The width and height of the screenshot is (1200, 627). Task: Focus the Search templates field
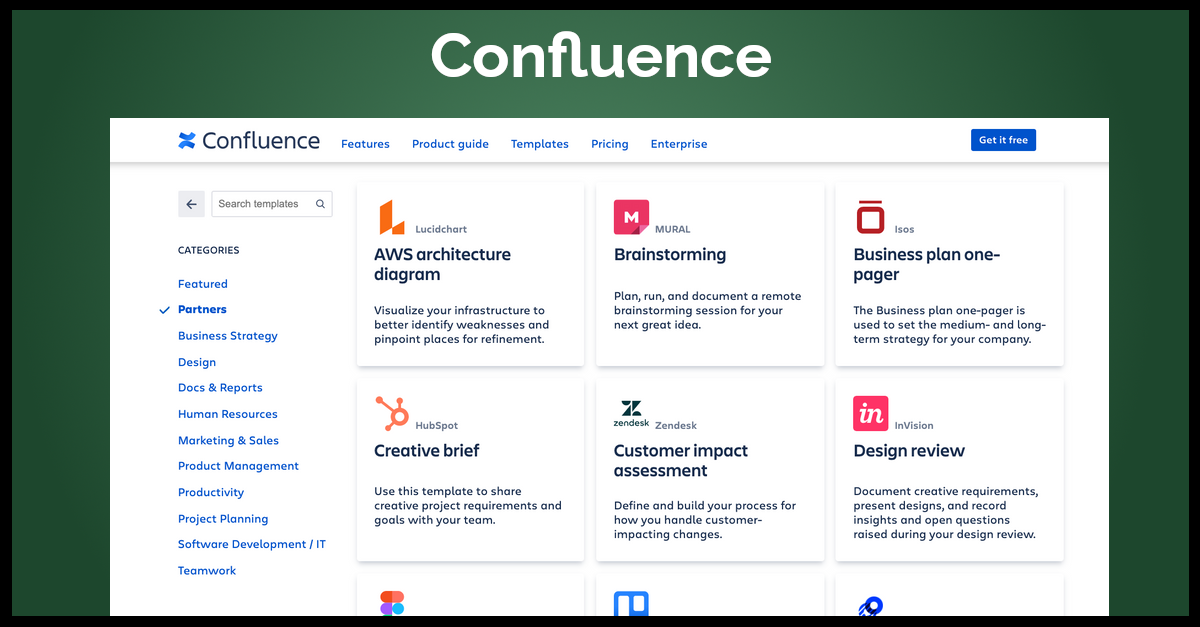[272, 204]
